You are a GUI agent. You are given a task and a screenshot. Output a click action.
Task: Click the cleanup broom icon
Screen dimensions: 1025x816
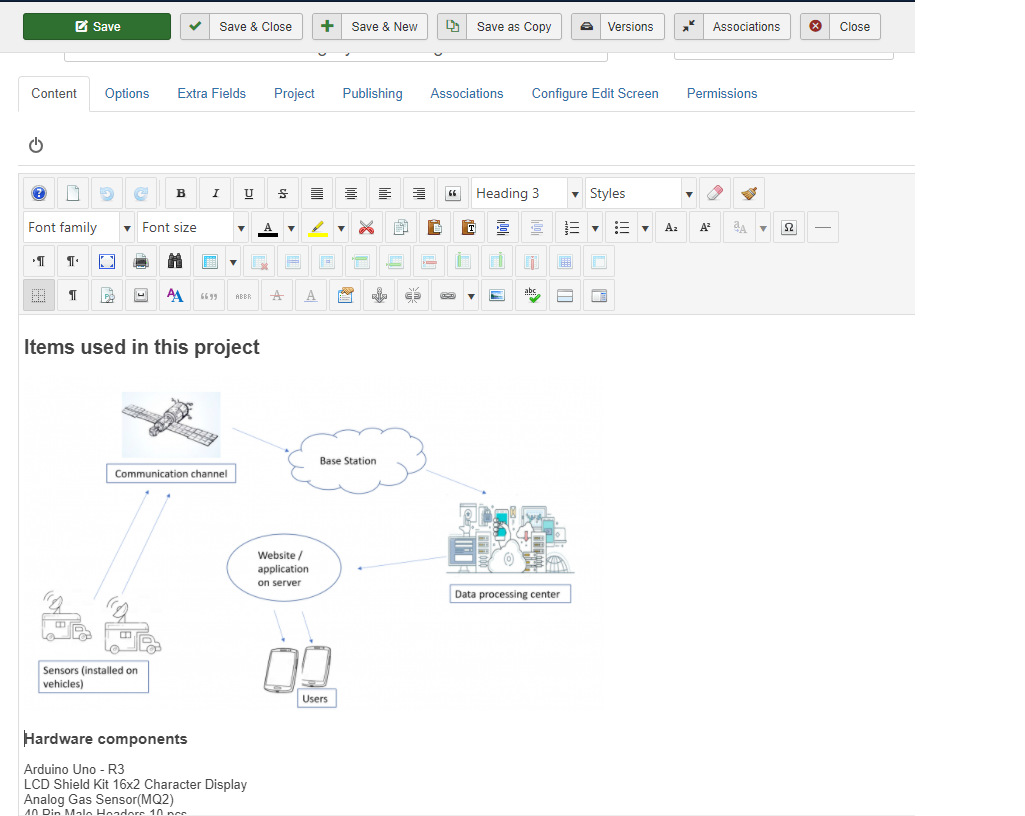tap(748, 194)
